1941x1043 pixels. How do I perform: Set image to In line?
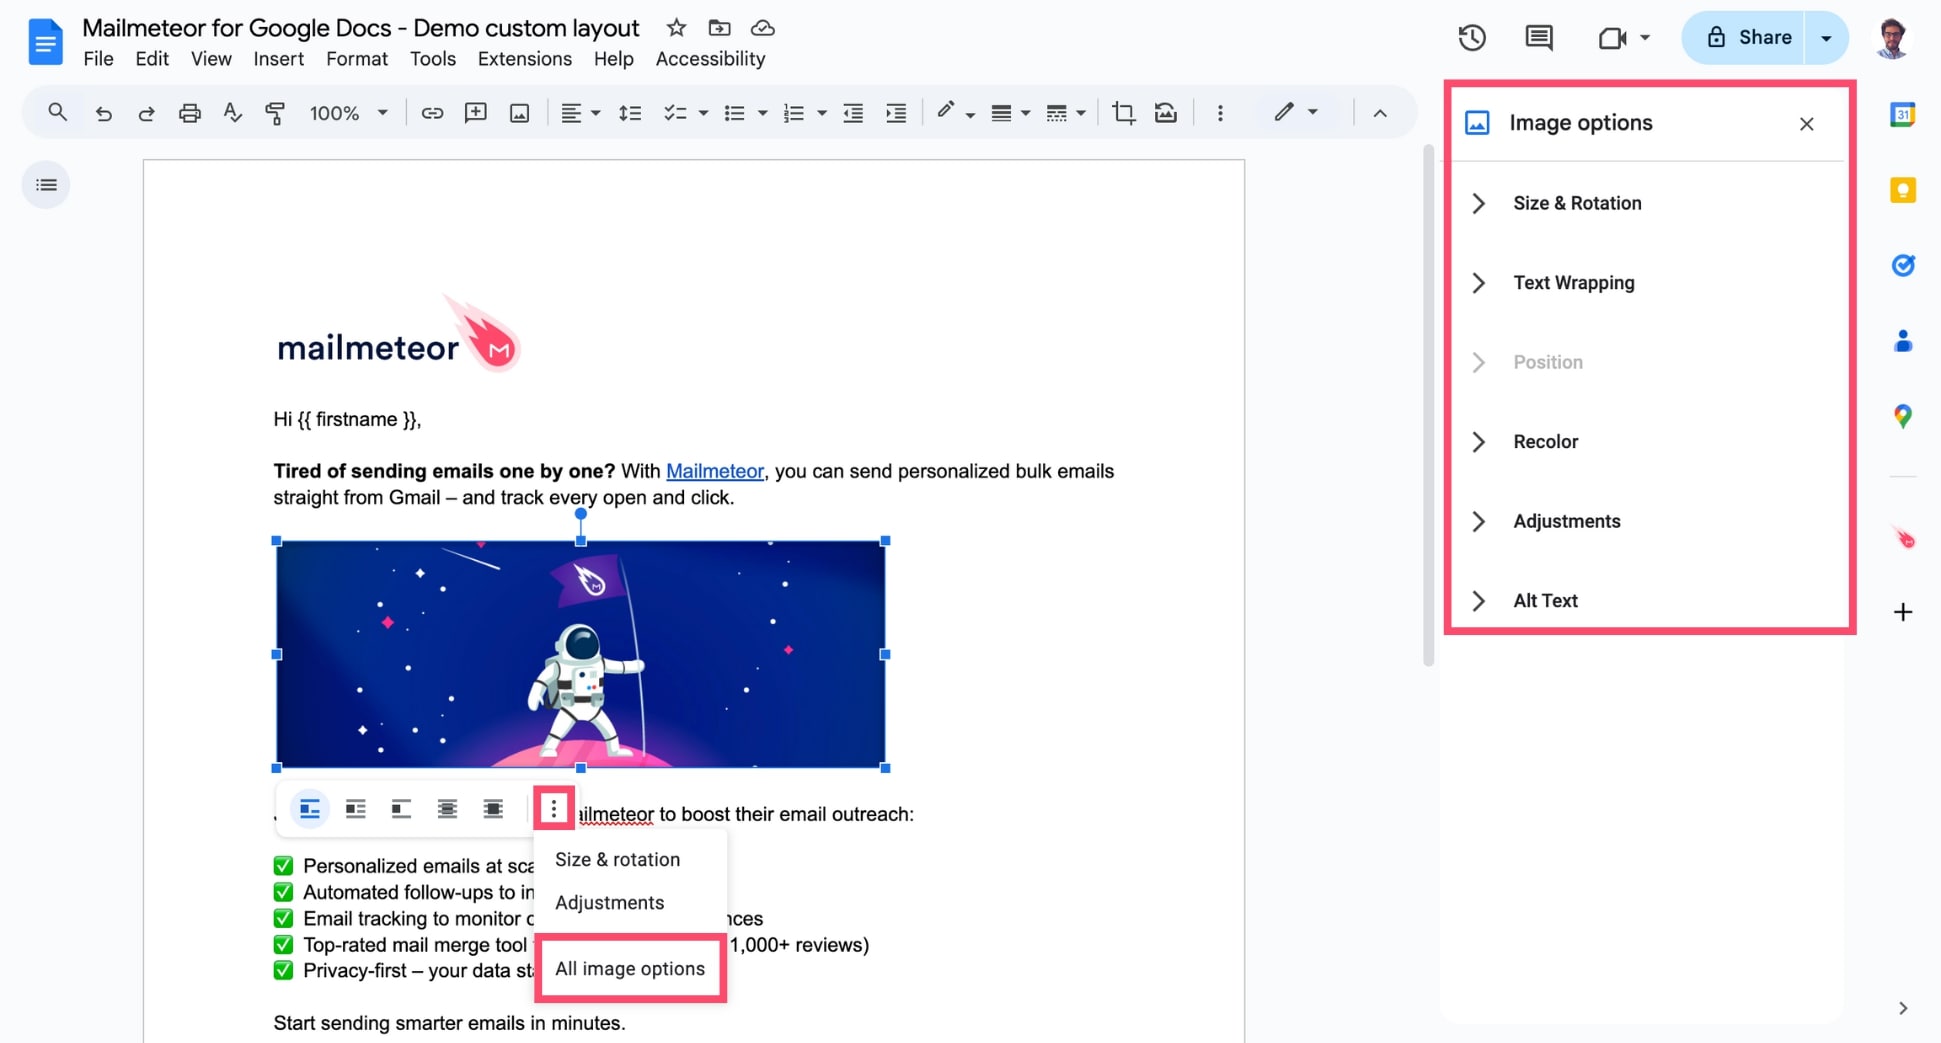[x=310, y=808]
